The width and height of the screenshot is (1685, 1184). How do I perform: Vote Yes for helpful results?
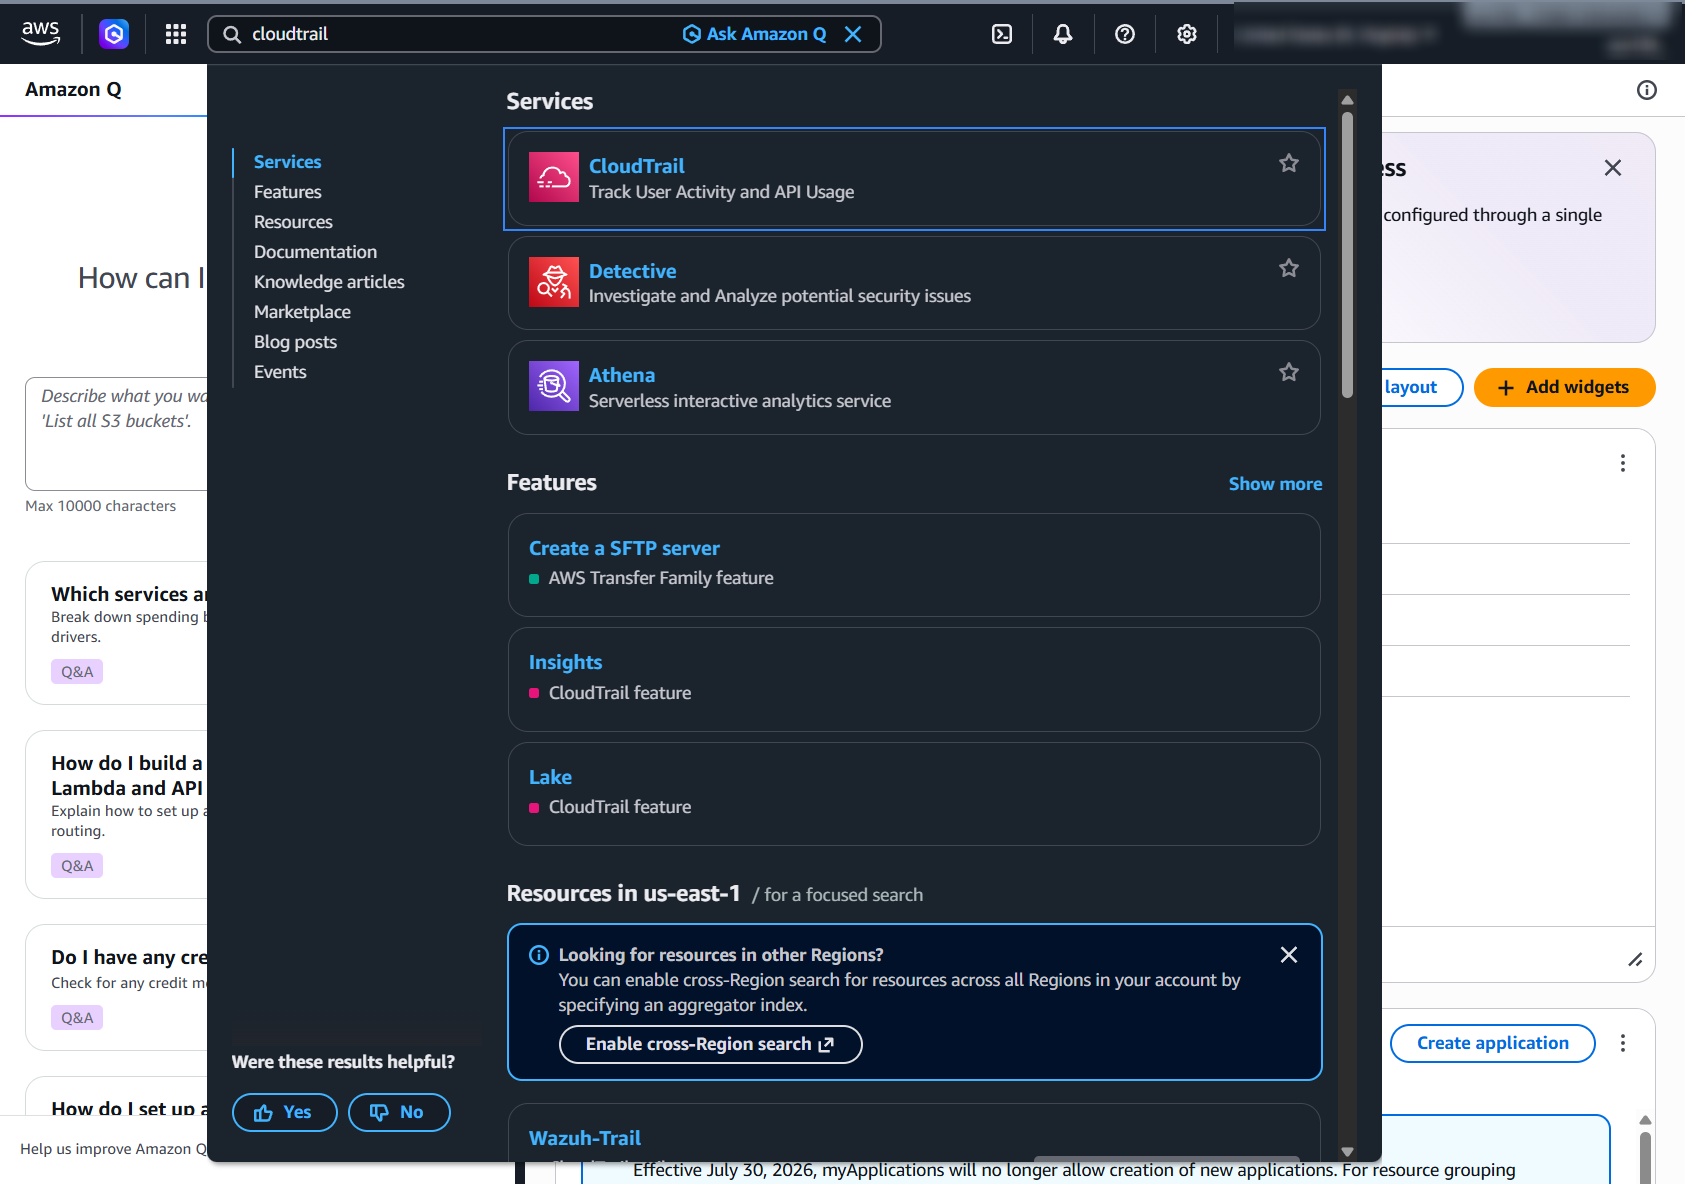coord(284,1112)
